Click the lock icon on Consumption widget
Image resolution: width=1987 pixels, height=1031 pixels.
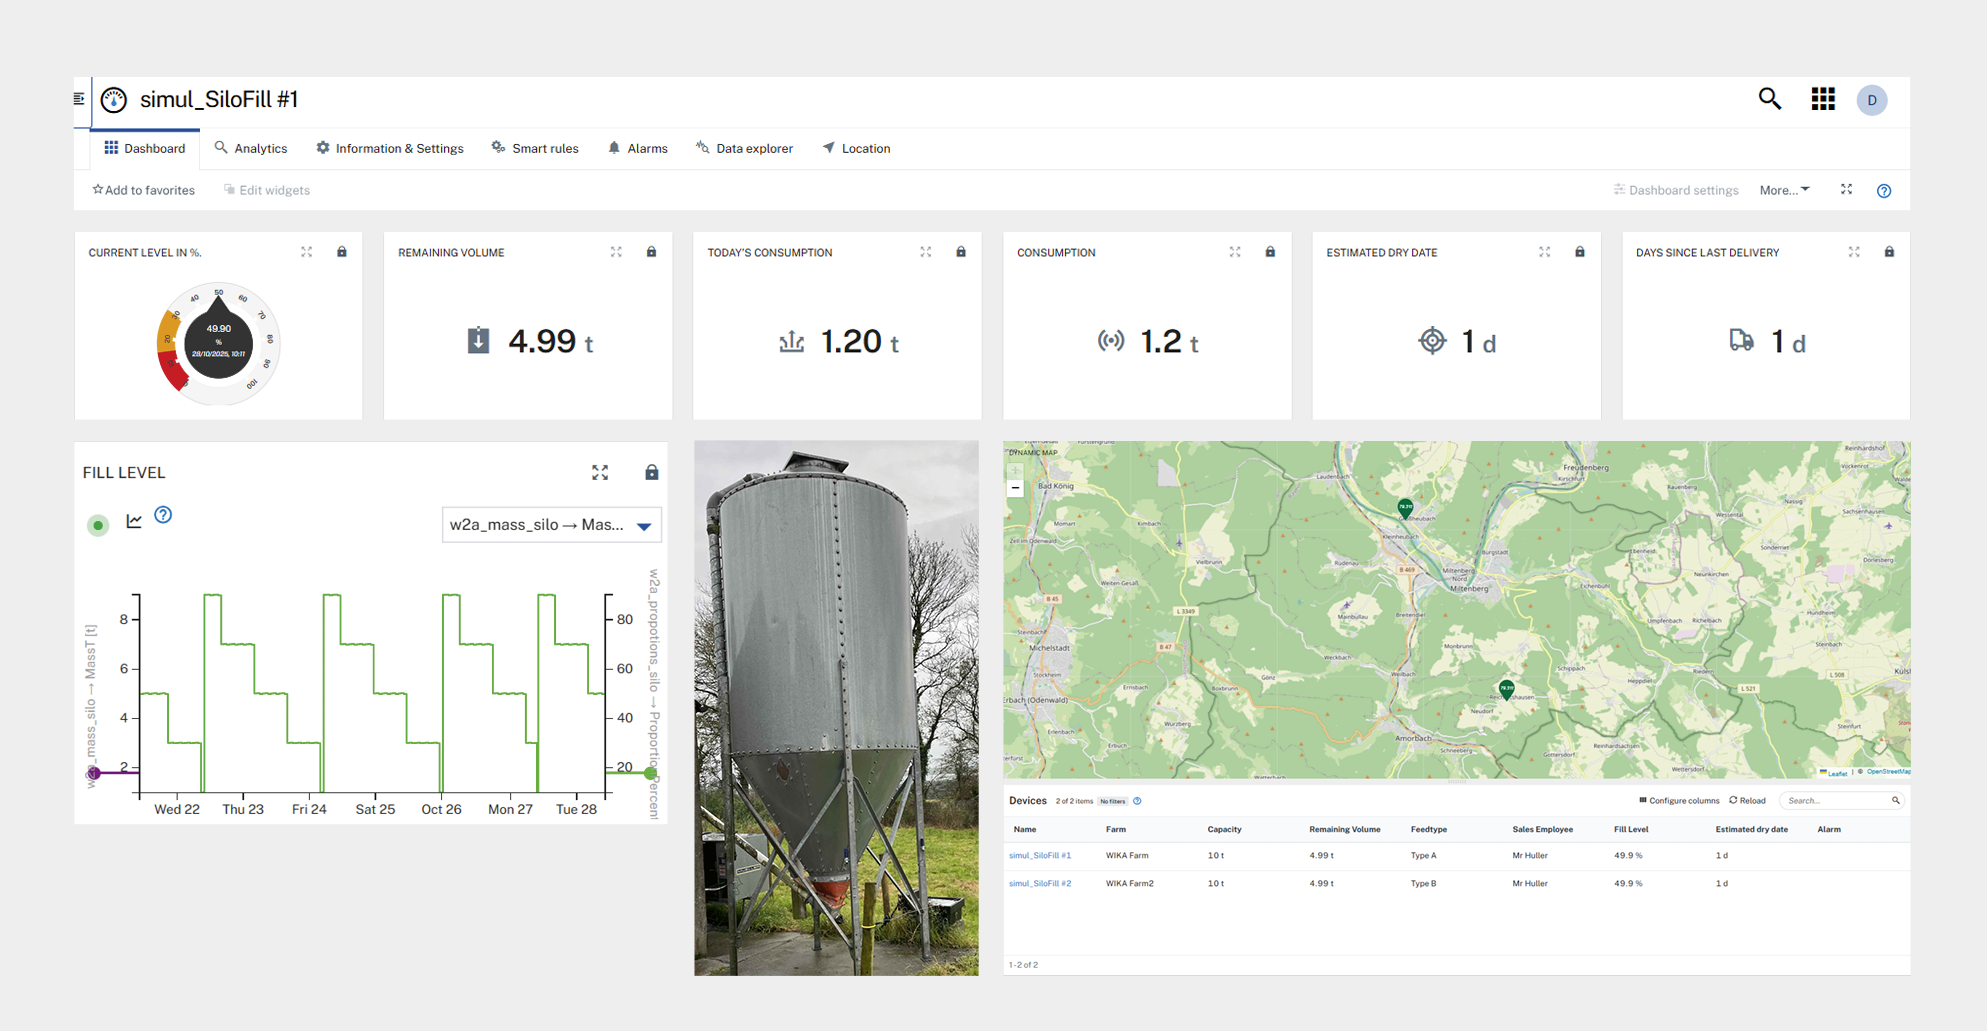point(1270,252)
